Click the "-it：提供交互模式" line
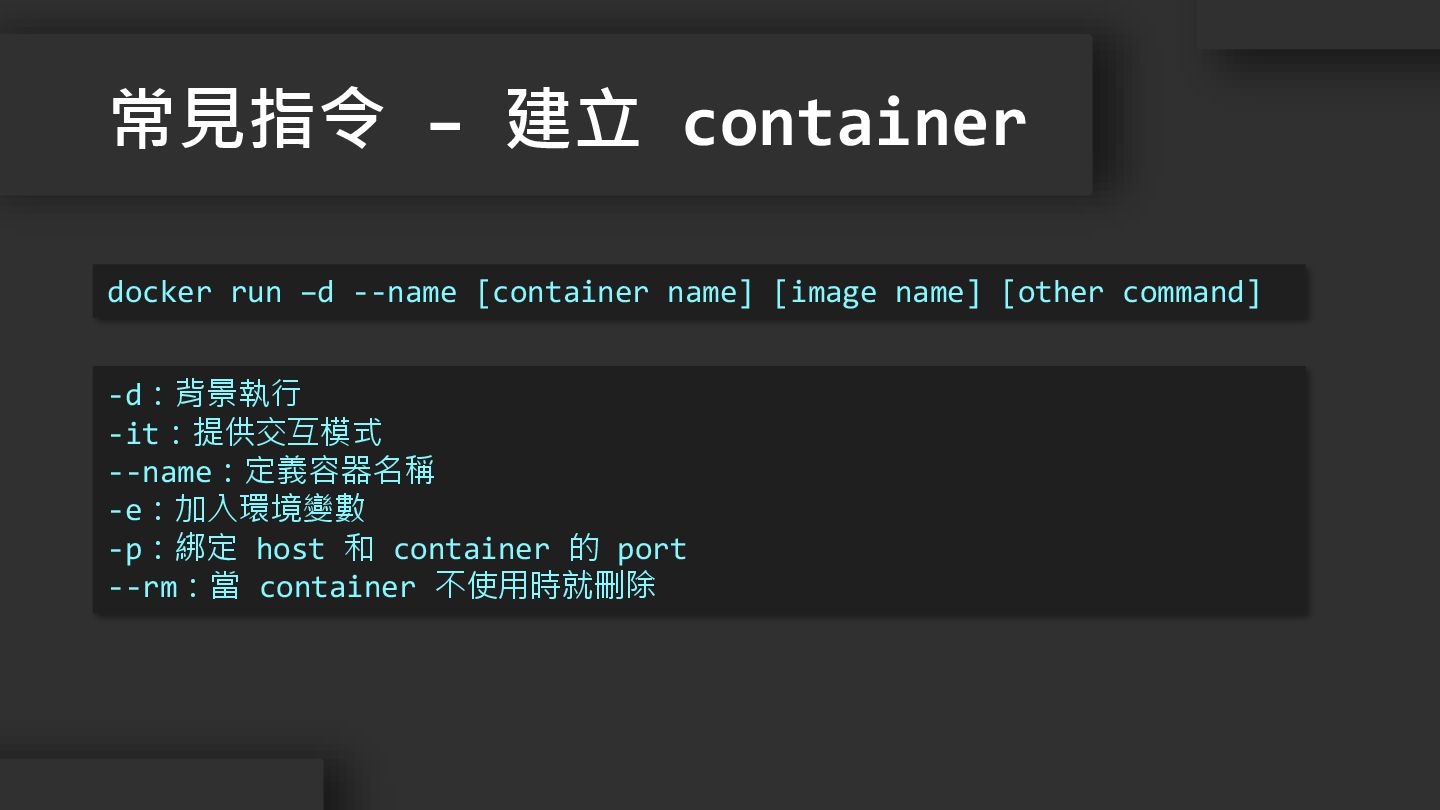Viewport: 1440px width, 810px height. (245, 433)
